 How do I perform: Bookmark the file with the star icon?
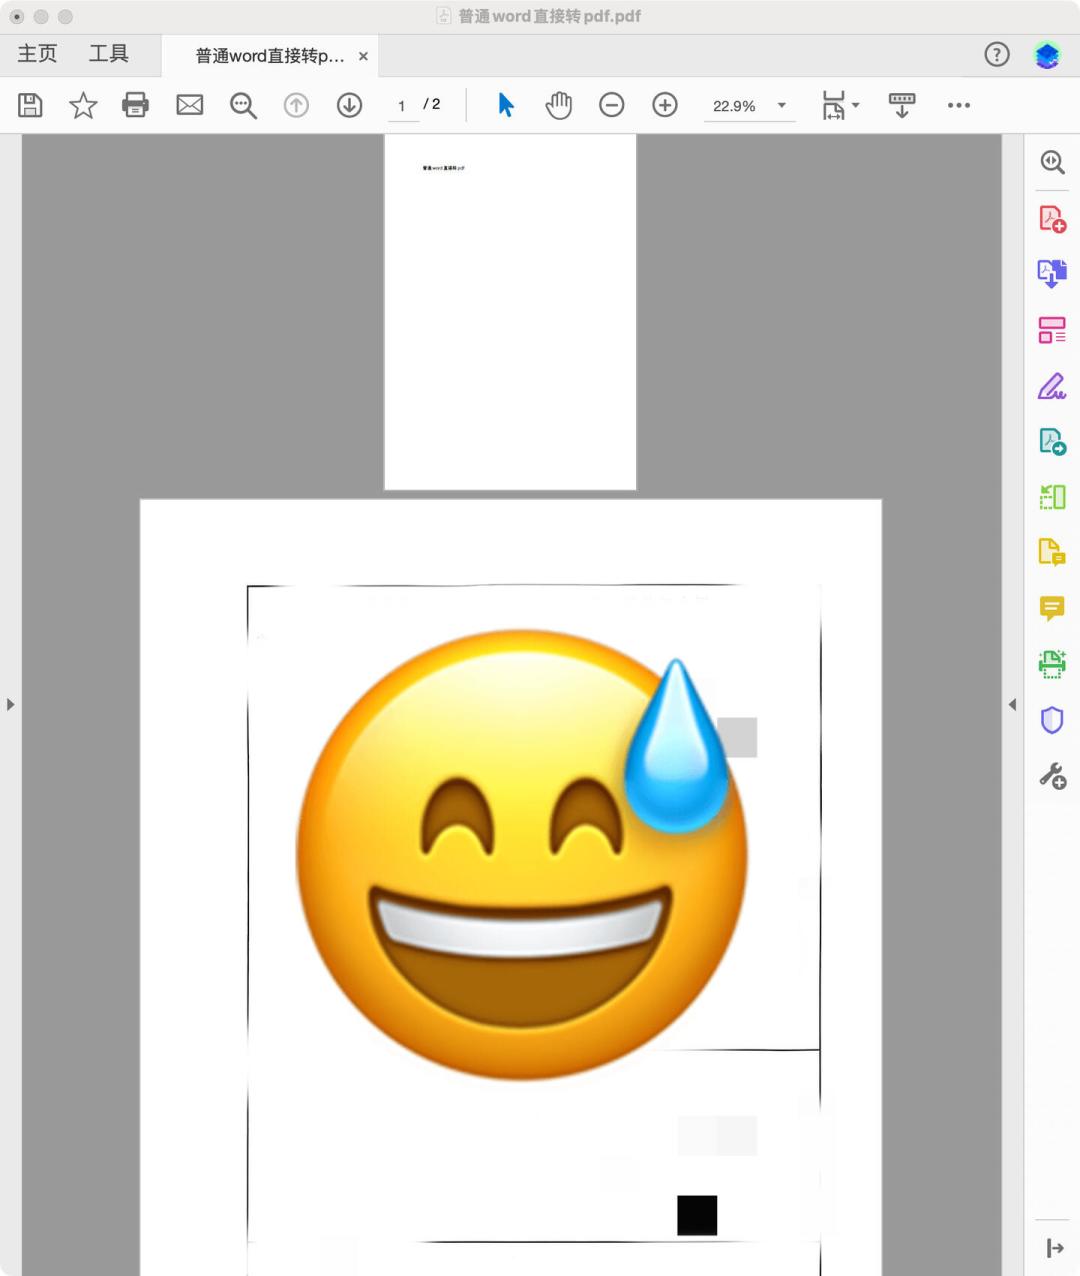click(83, 105)
